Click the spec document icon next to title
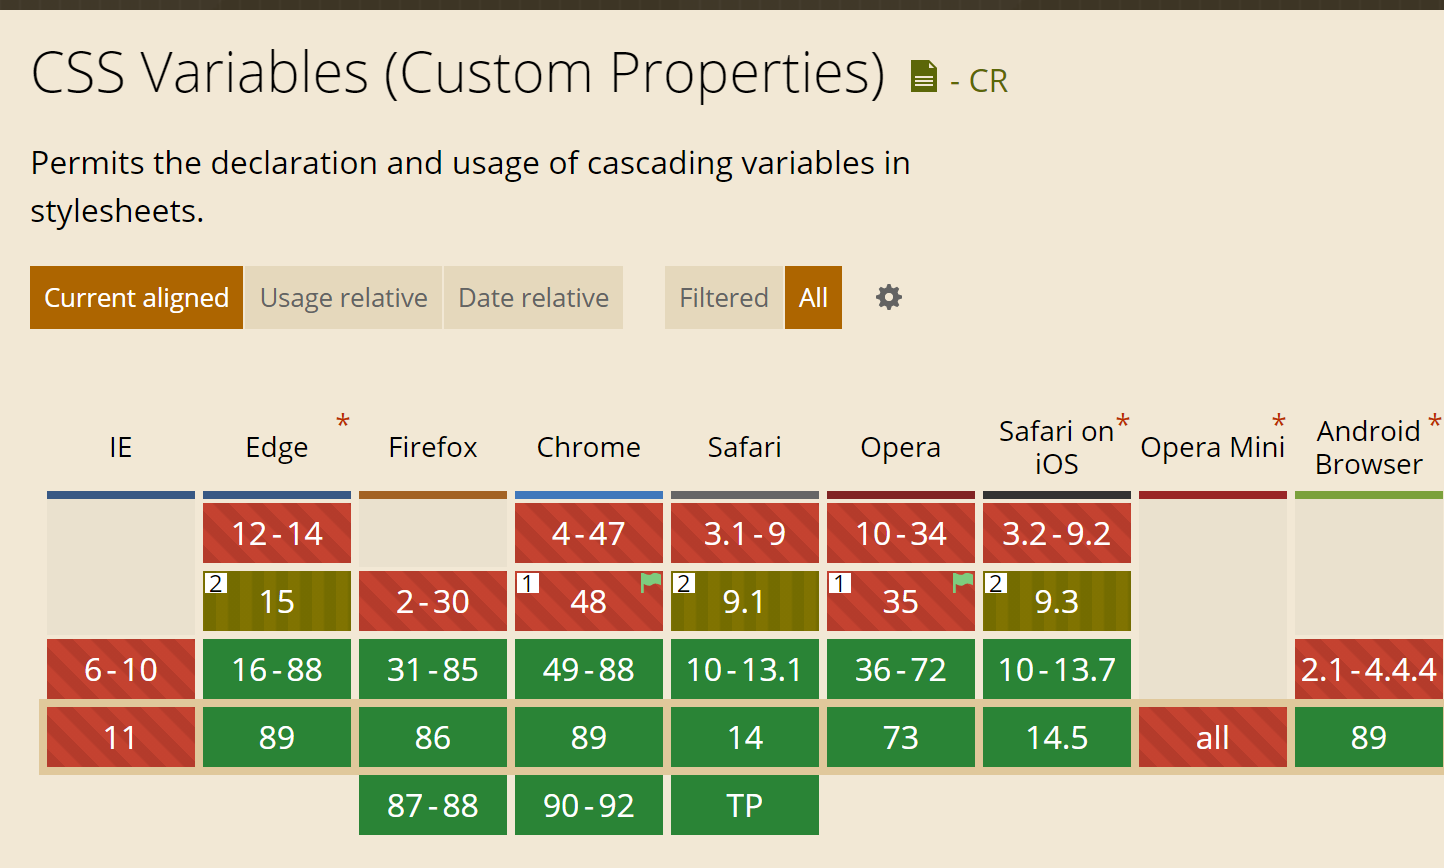Image resolution: width=1444 pixels, height=868 pixels. [924, 77]
